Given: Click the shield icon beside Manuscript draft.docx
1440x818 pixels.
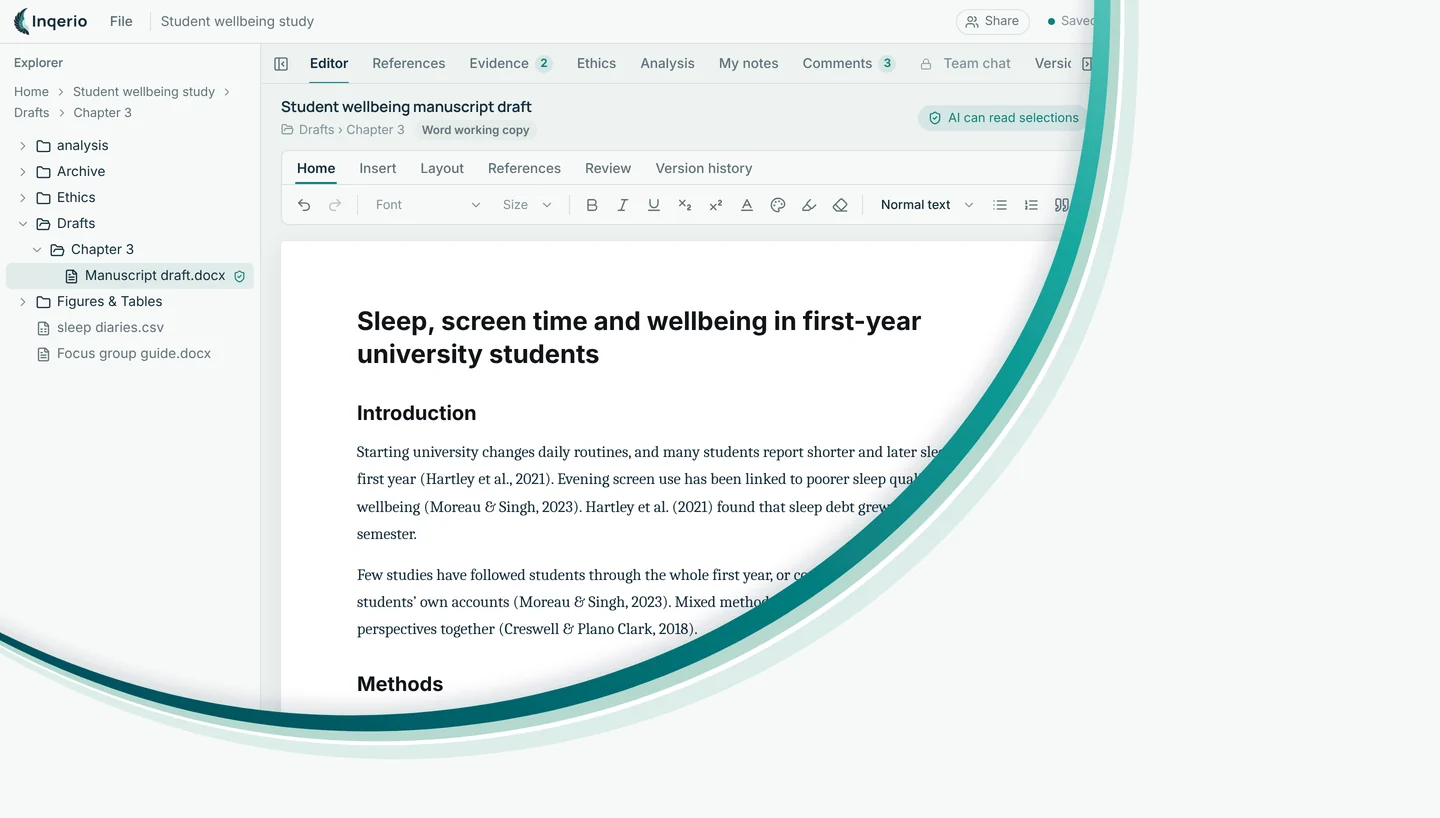Looking at the screenshot, I should click(240, 277).
